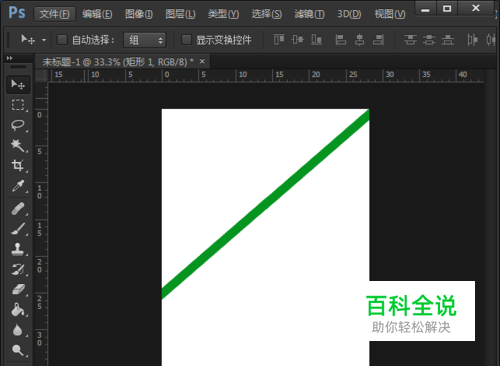The image size is (500, 366).
Task: Select the Eraser tool
Action: point(18,289)
